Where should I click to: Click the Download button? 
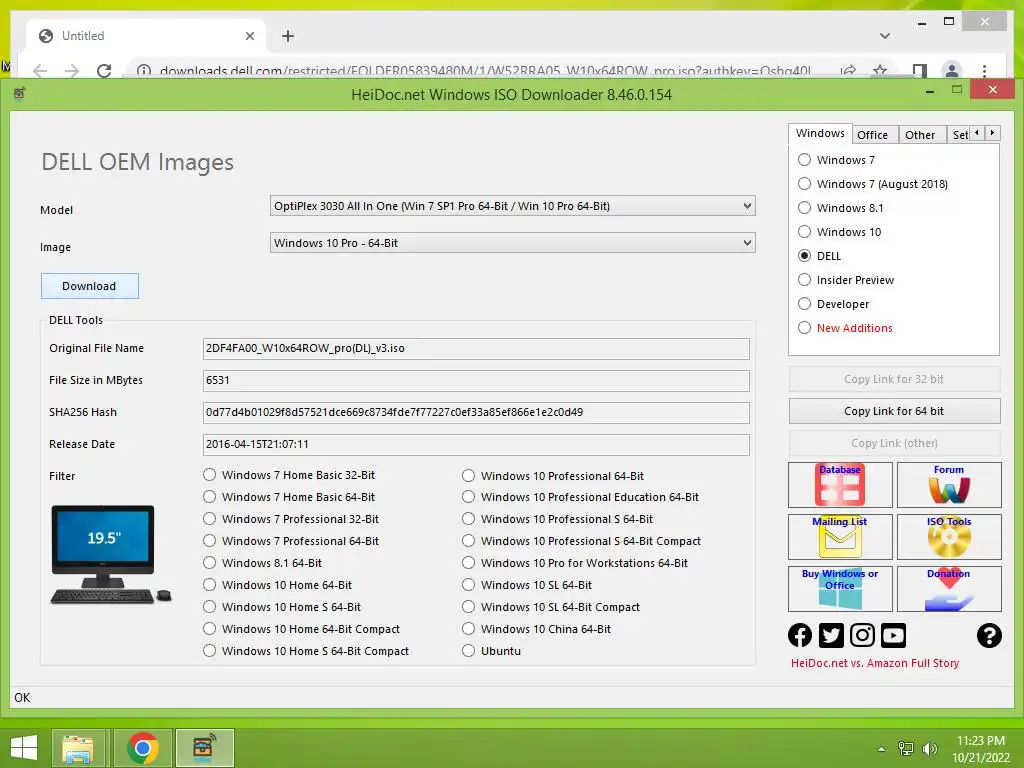click(x=89, y=286)
